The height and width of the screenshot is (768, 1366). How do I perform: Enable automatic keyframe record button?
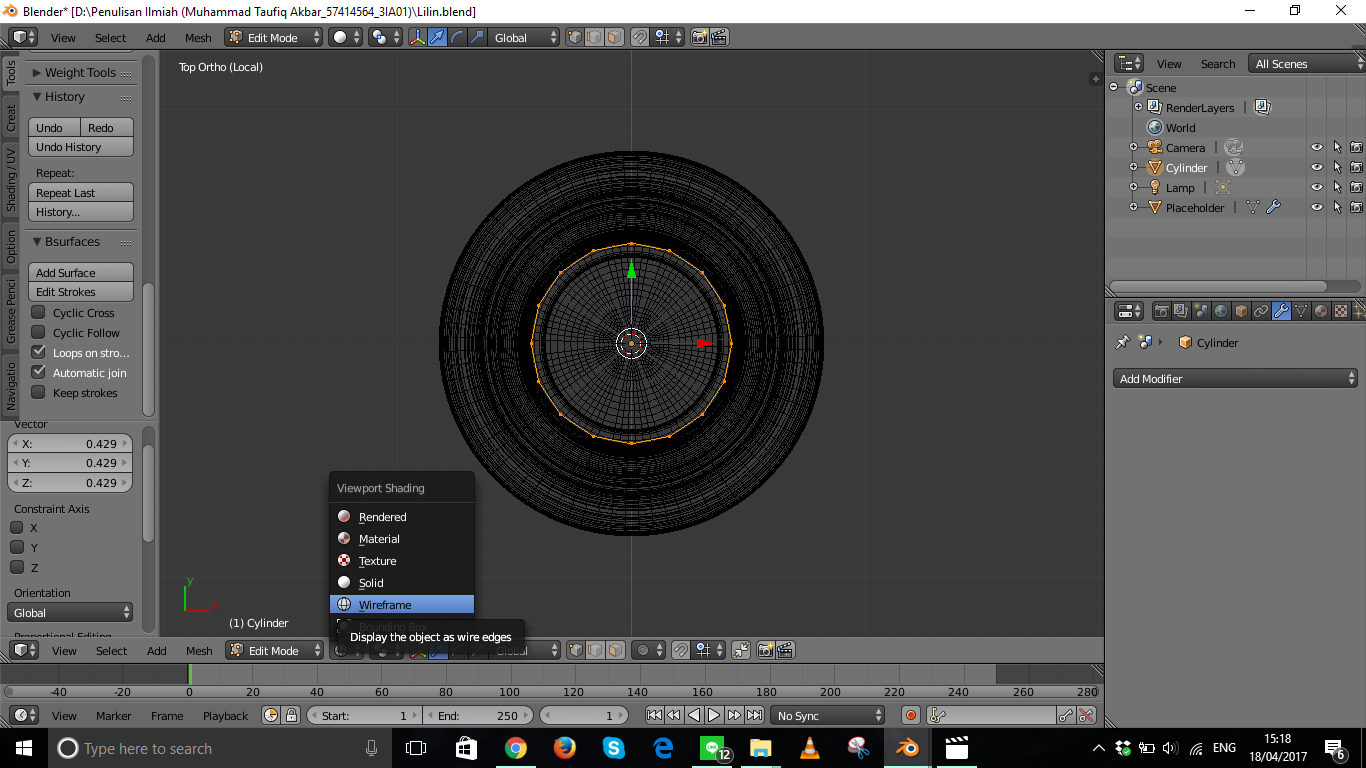(910, 715)
